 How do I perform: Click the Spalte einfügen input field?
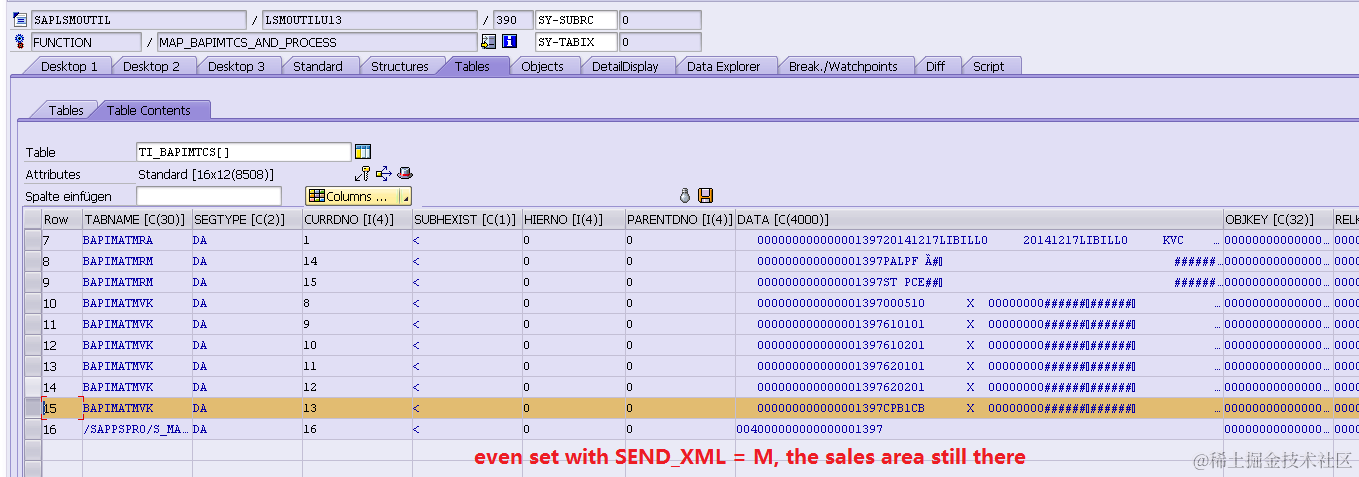point(209,197)
